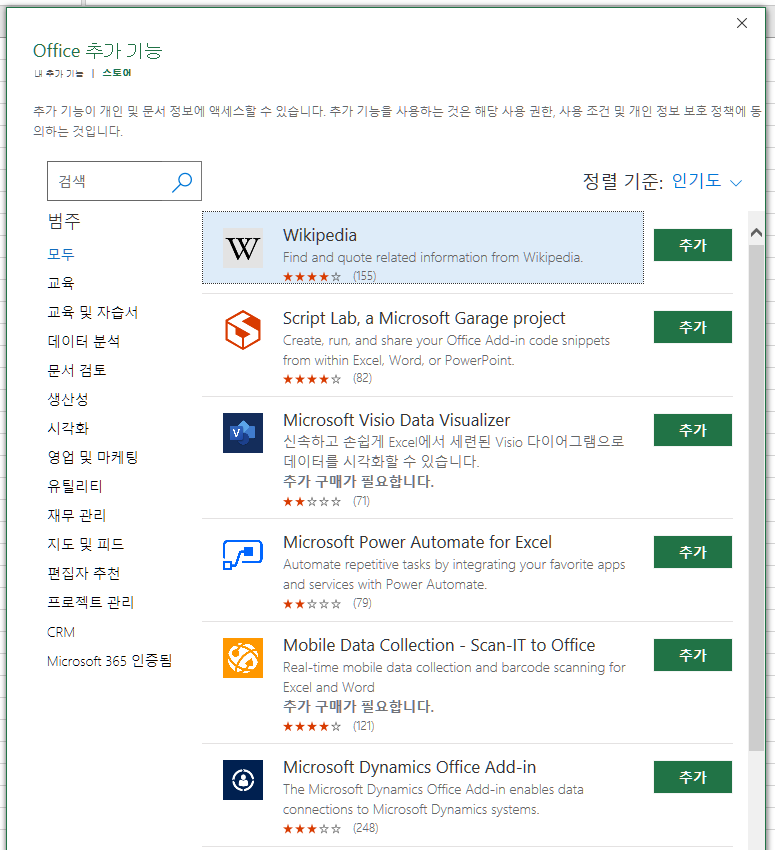The image size is (775, 850).
Task: Click the scrollbar up arrow
Action: point(757,233)
